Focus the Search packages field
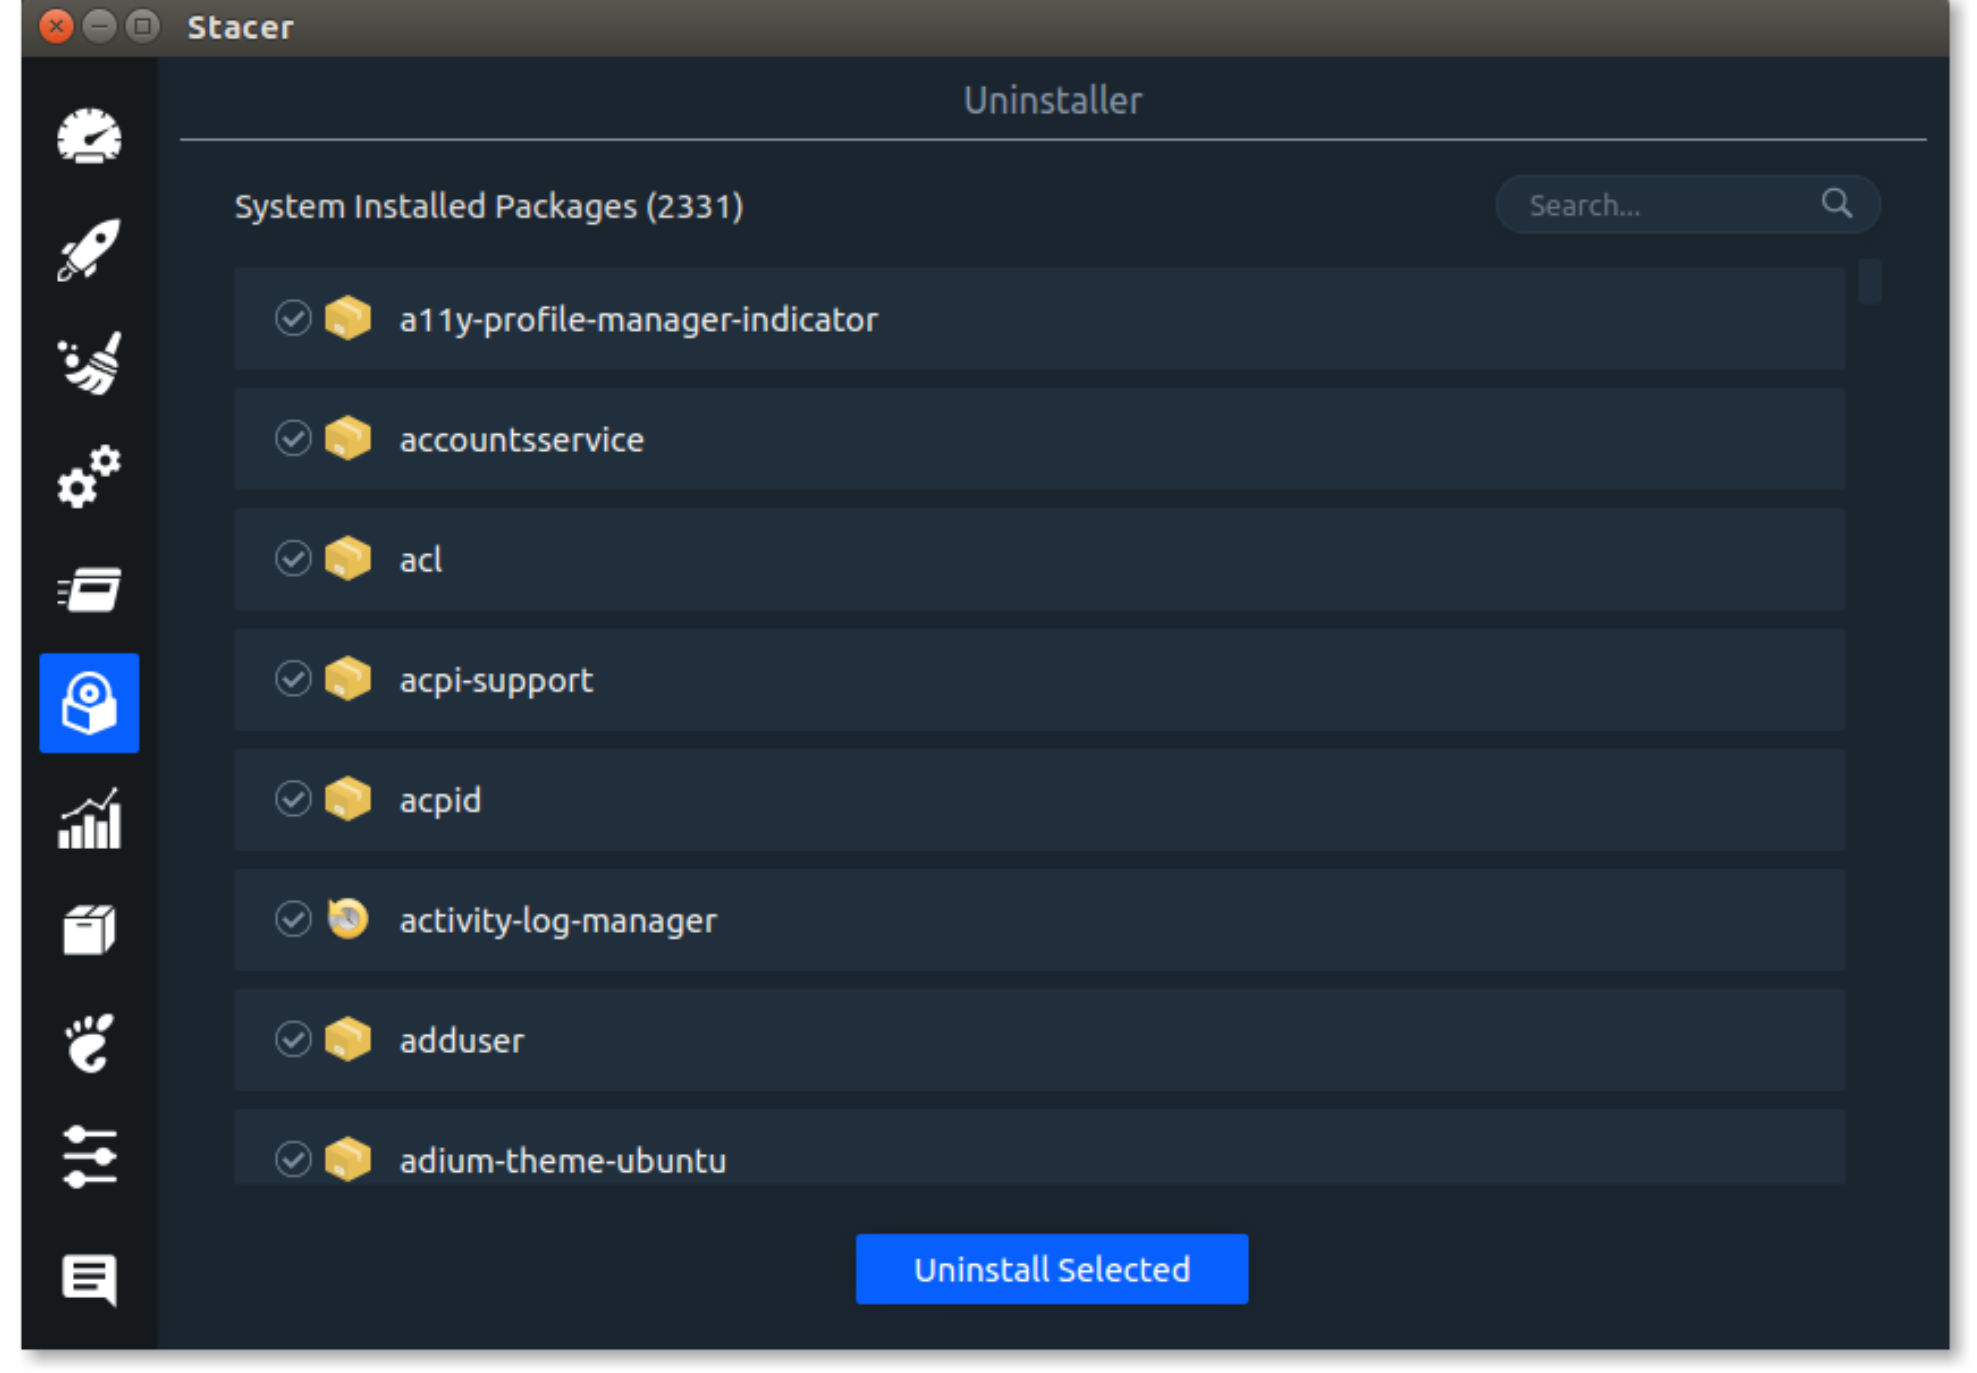 [1687, 205]
